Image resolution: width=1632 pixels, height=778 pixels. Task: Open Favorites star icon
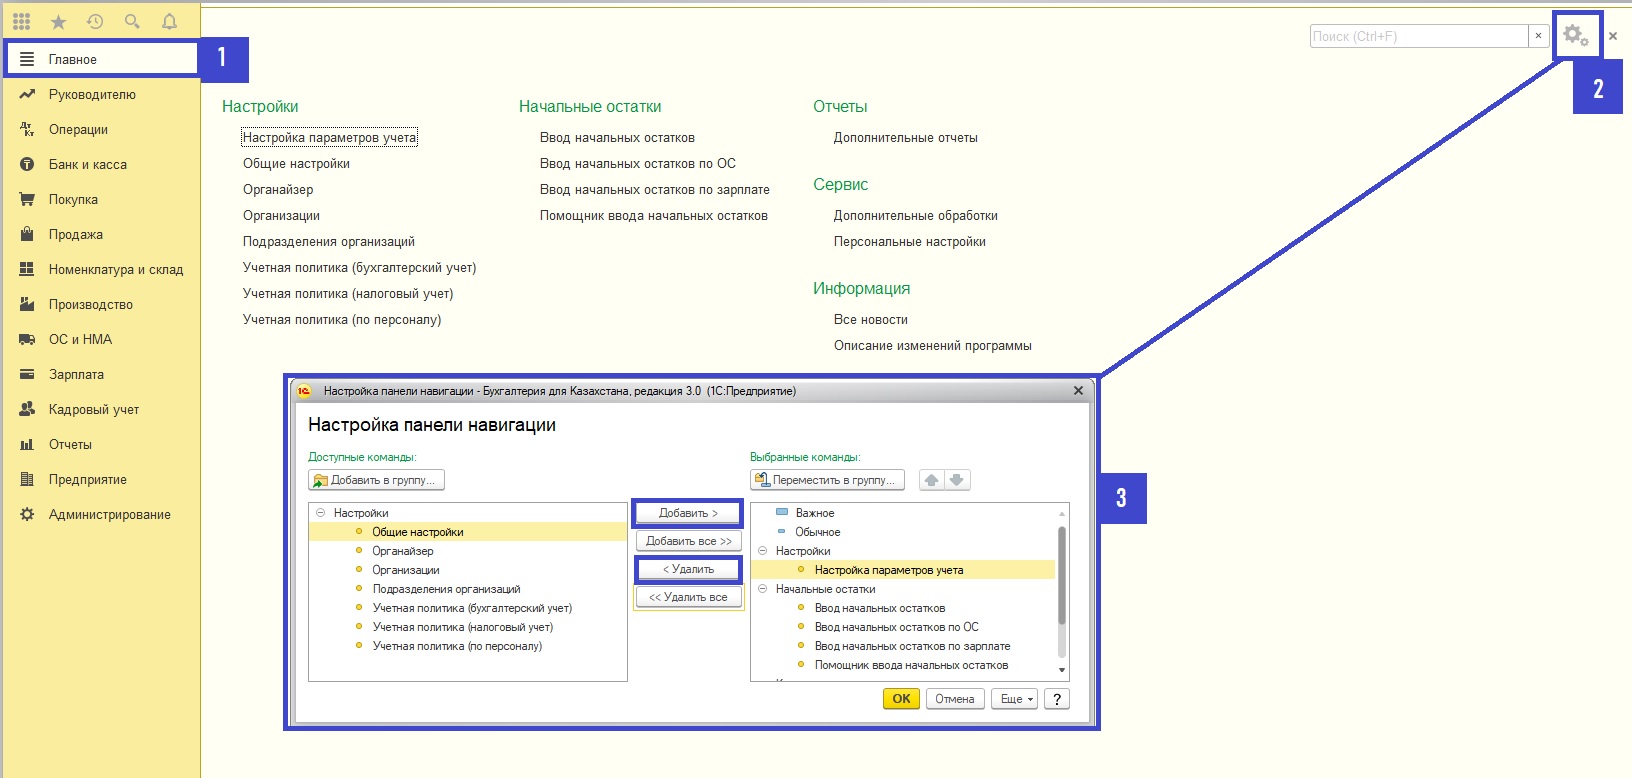click(58, 22)
